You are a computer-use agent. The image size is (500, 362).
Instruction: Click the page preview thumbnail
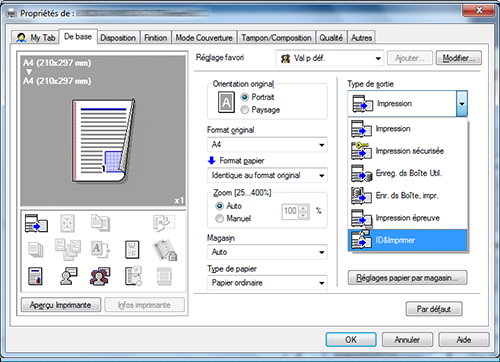(103, 141)
